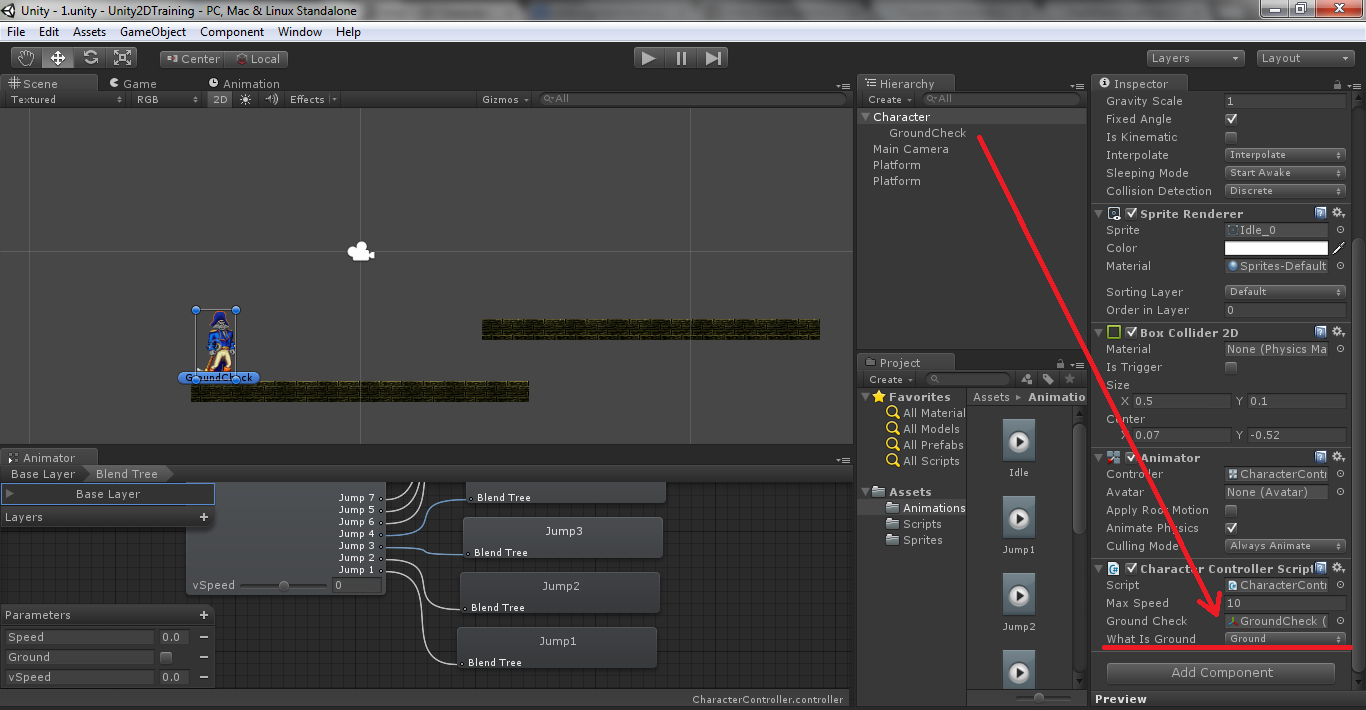Viewport: 1366px width, 710px height.
Task: Click the Pause button
Action: pyautogui.click(x=681, y=58)
